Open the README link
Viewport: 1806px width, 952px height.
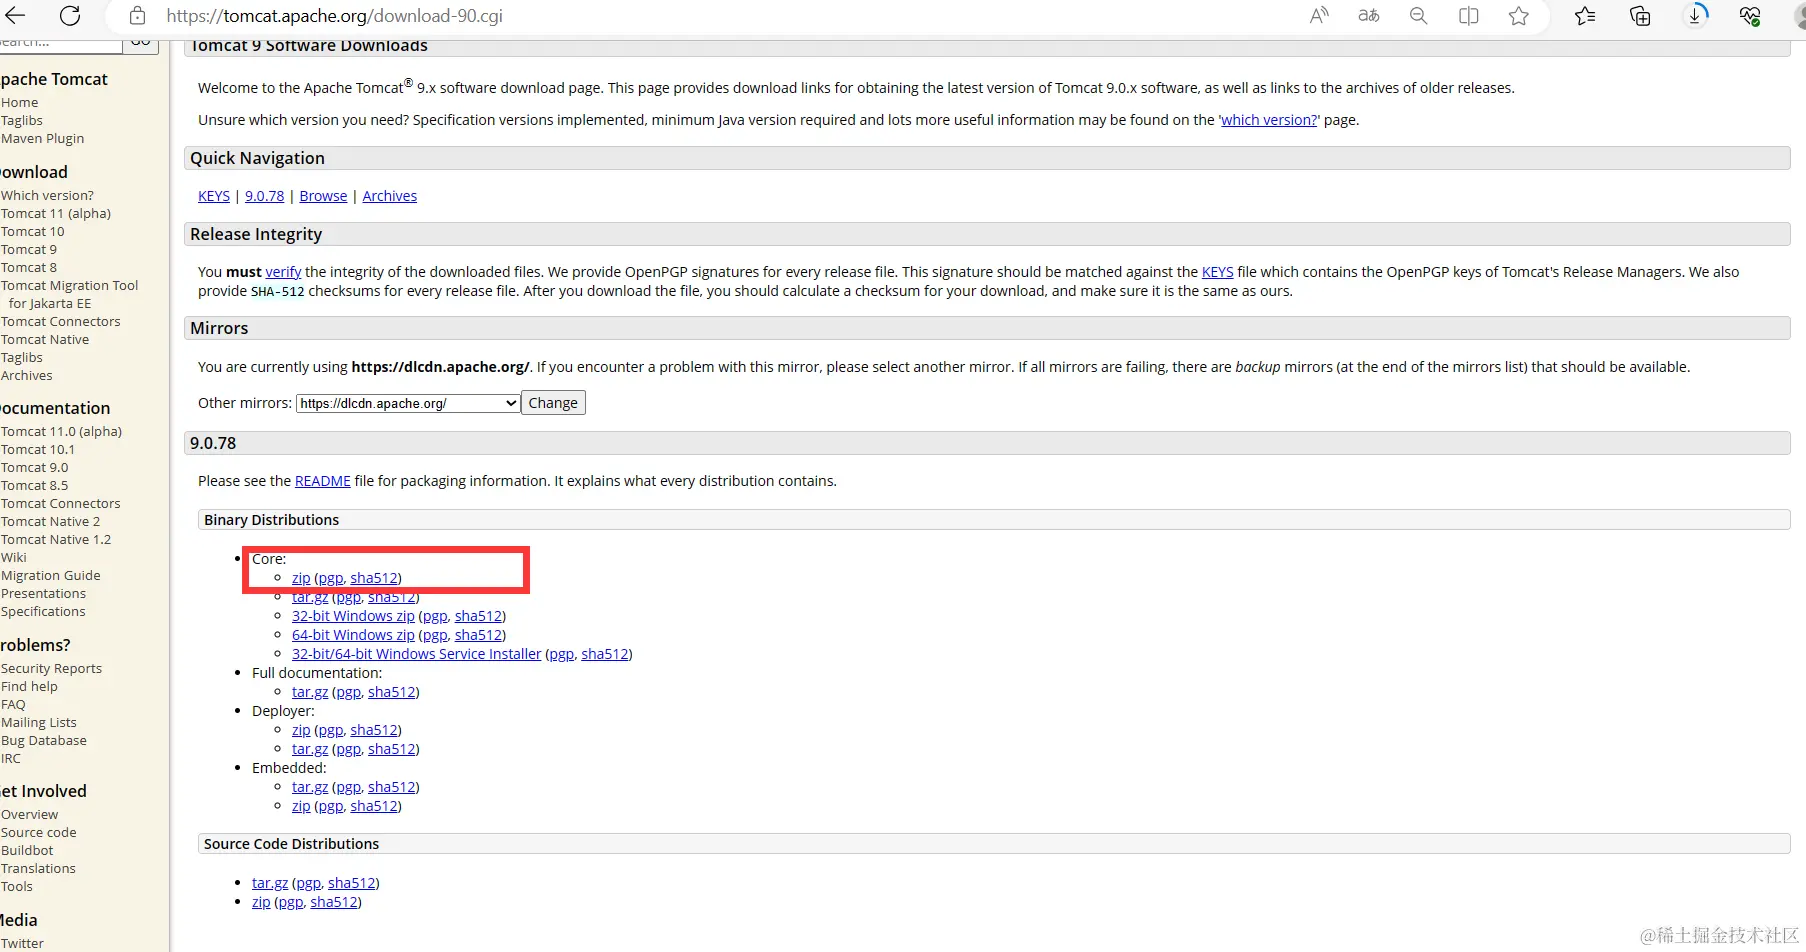click(x=323, y=481)
